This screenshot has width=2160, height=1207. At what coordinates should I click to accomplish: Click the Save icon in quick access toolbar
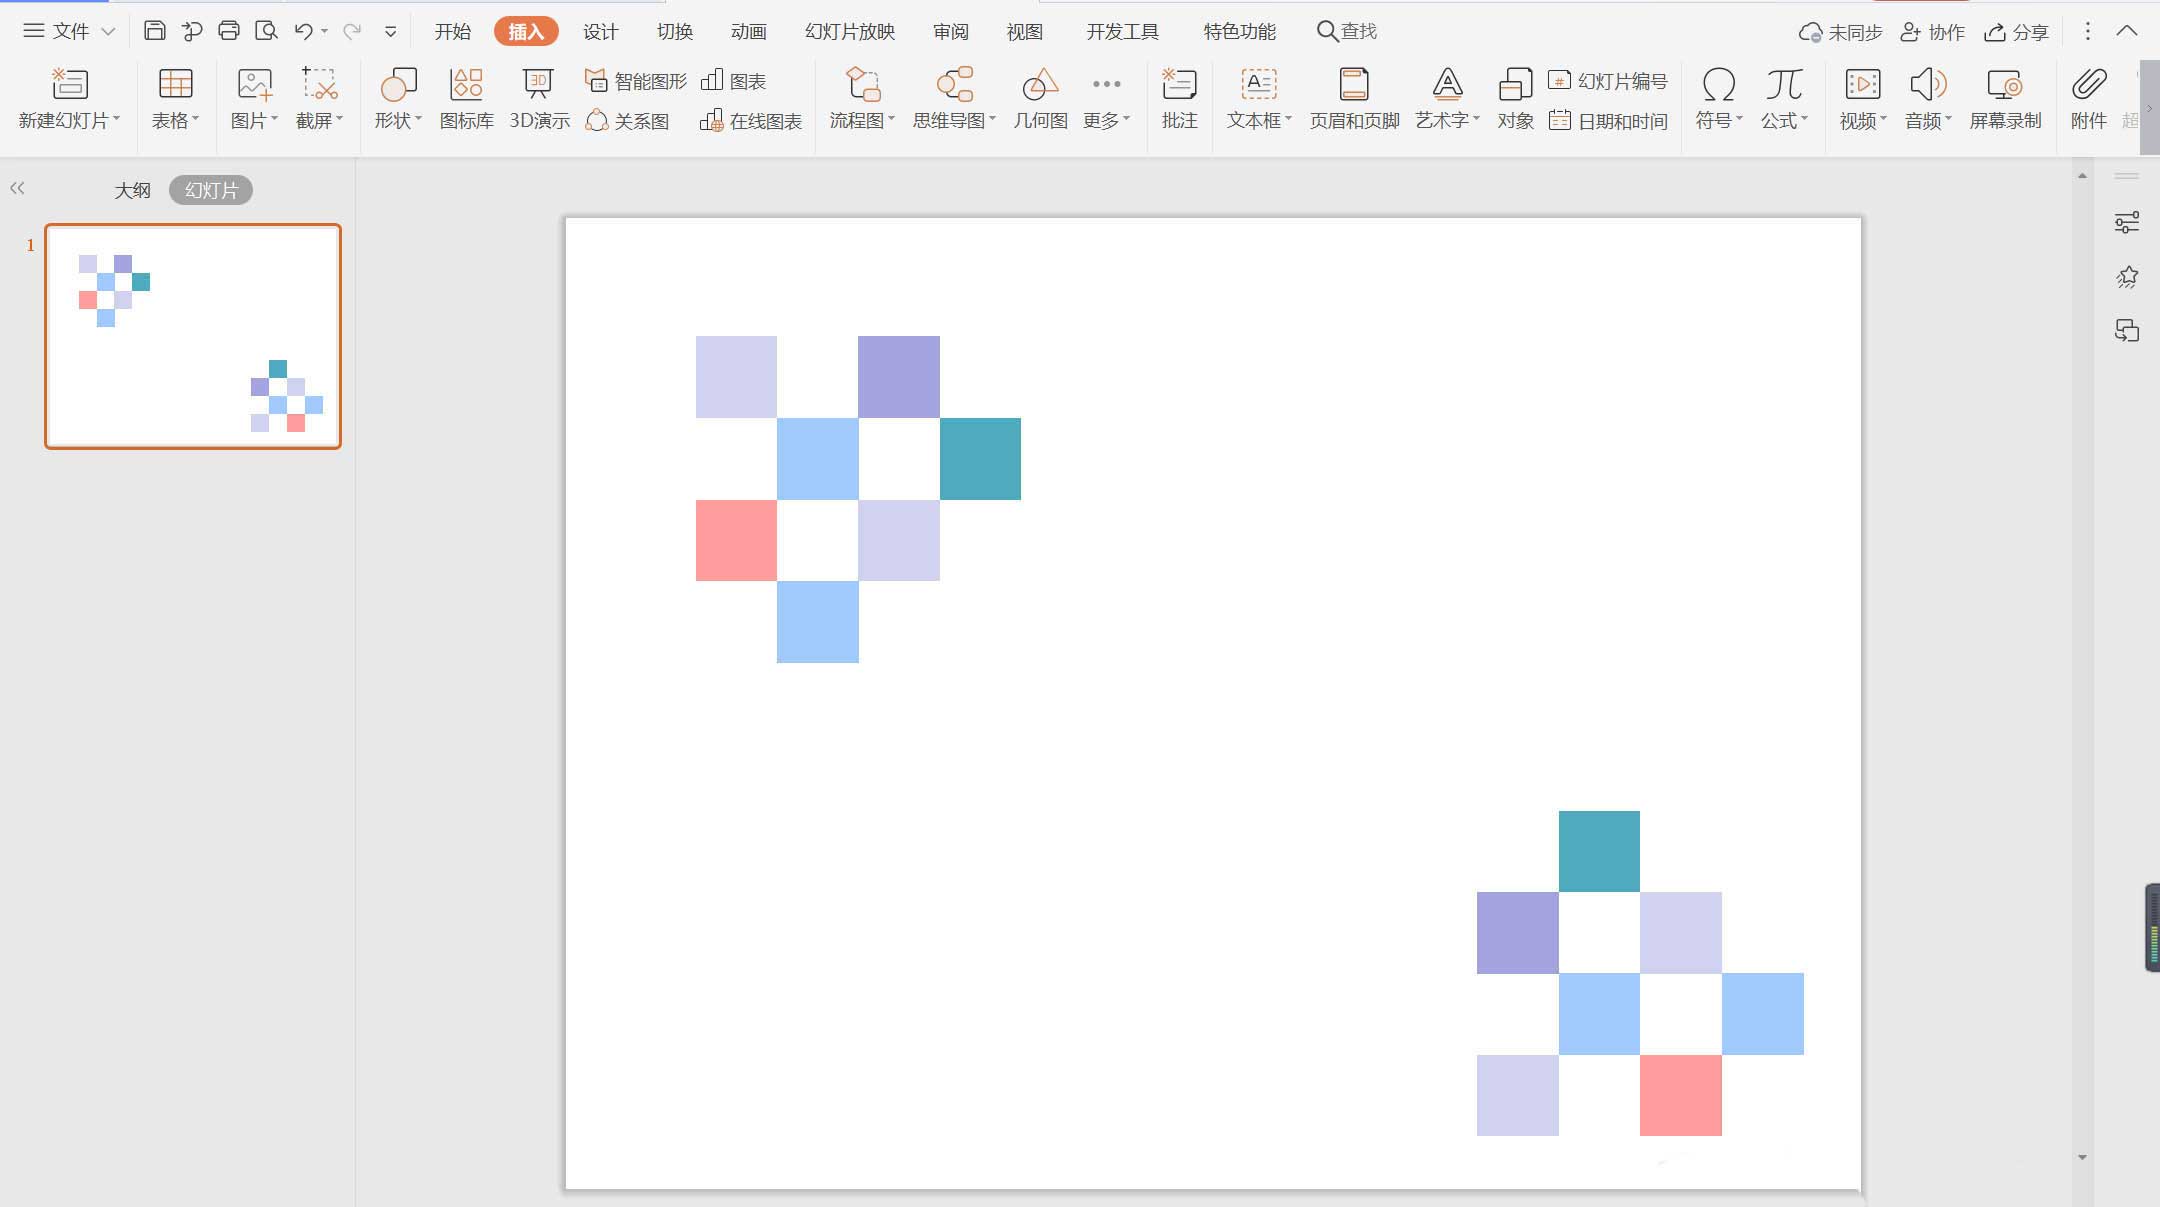154,31
